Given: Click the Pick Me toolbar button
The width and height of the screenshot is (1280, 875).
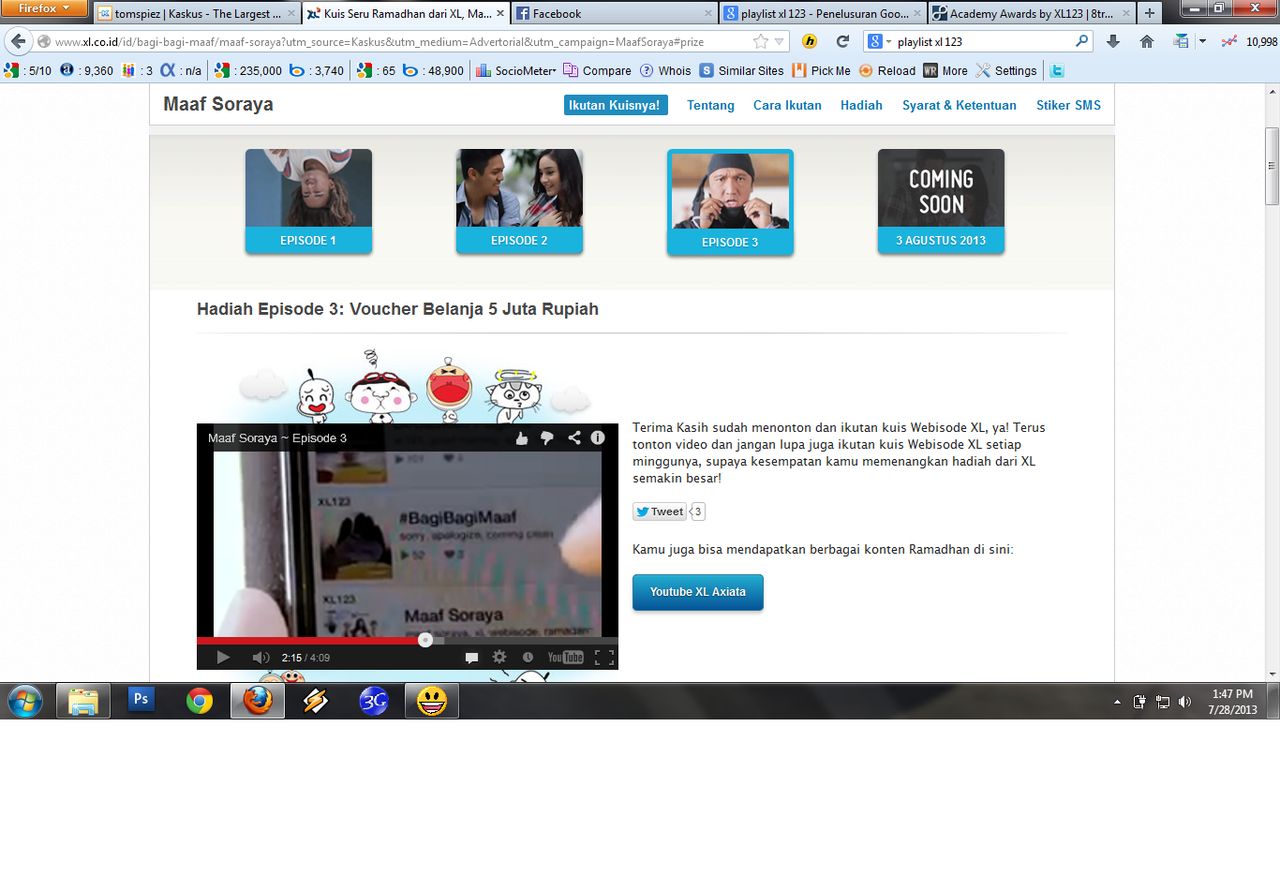Looking at the screenshot, I should click(x=821, y=71).
